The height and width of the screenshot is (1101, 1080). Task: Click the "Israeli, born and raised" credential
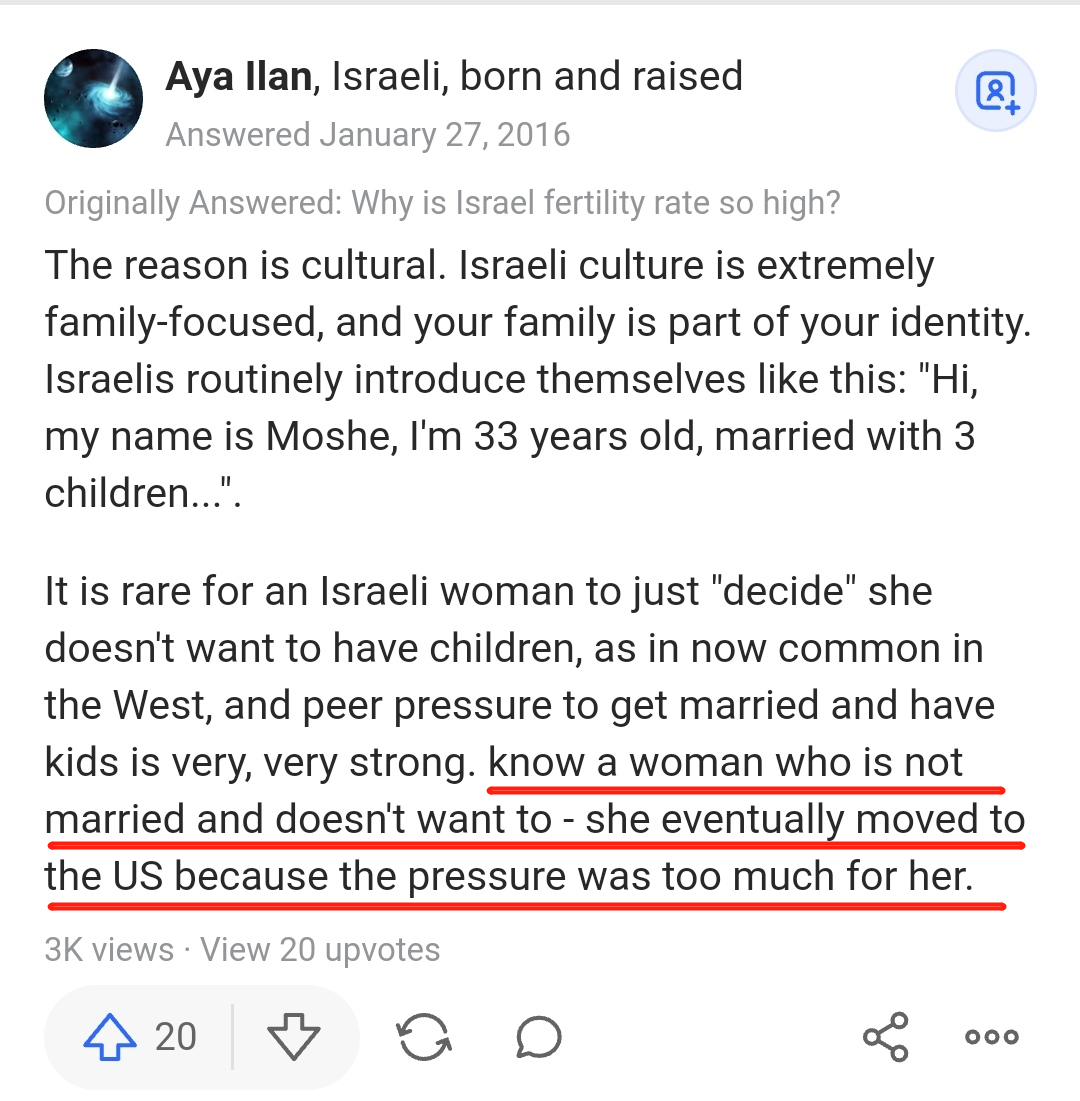coord(537,76)
